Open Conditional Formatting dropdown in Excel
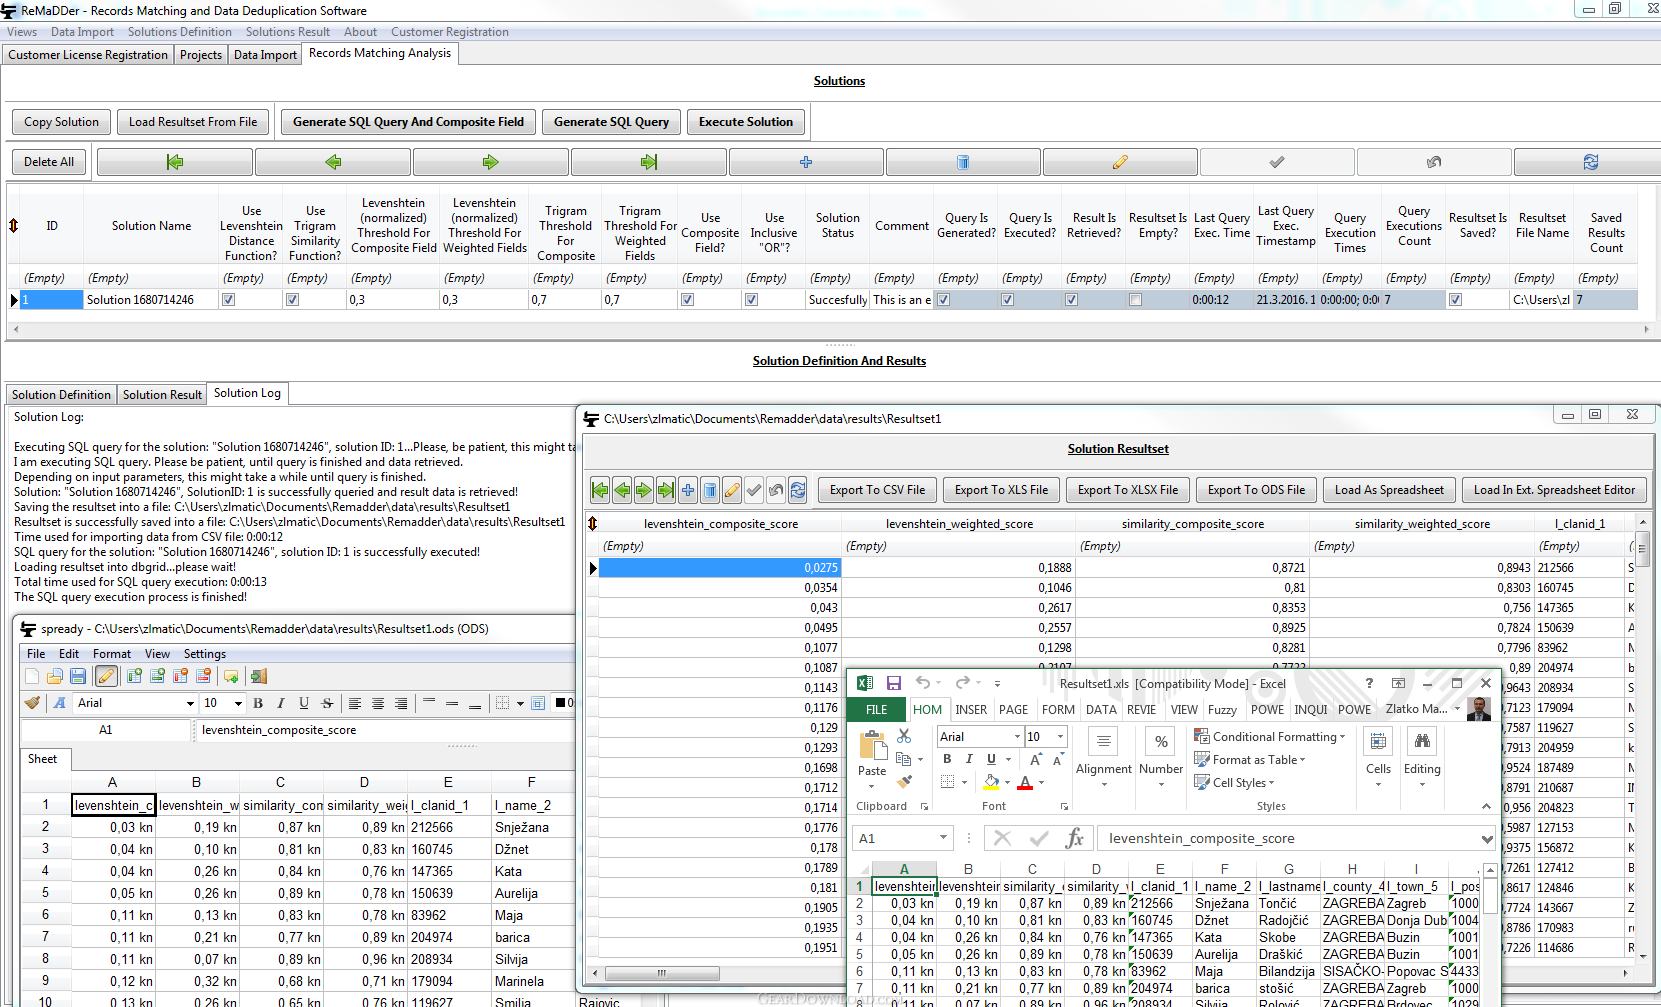 (x=1270, y=737)
